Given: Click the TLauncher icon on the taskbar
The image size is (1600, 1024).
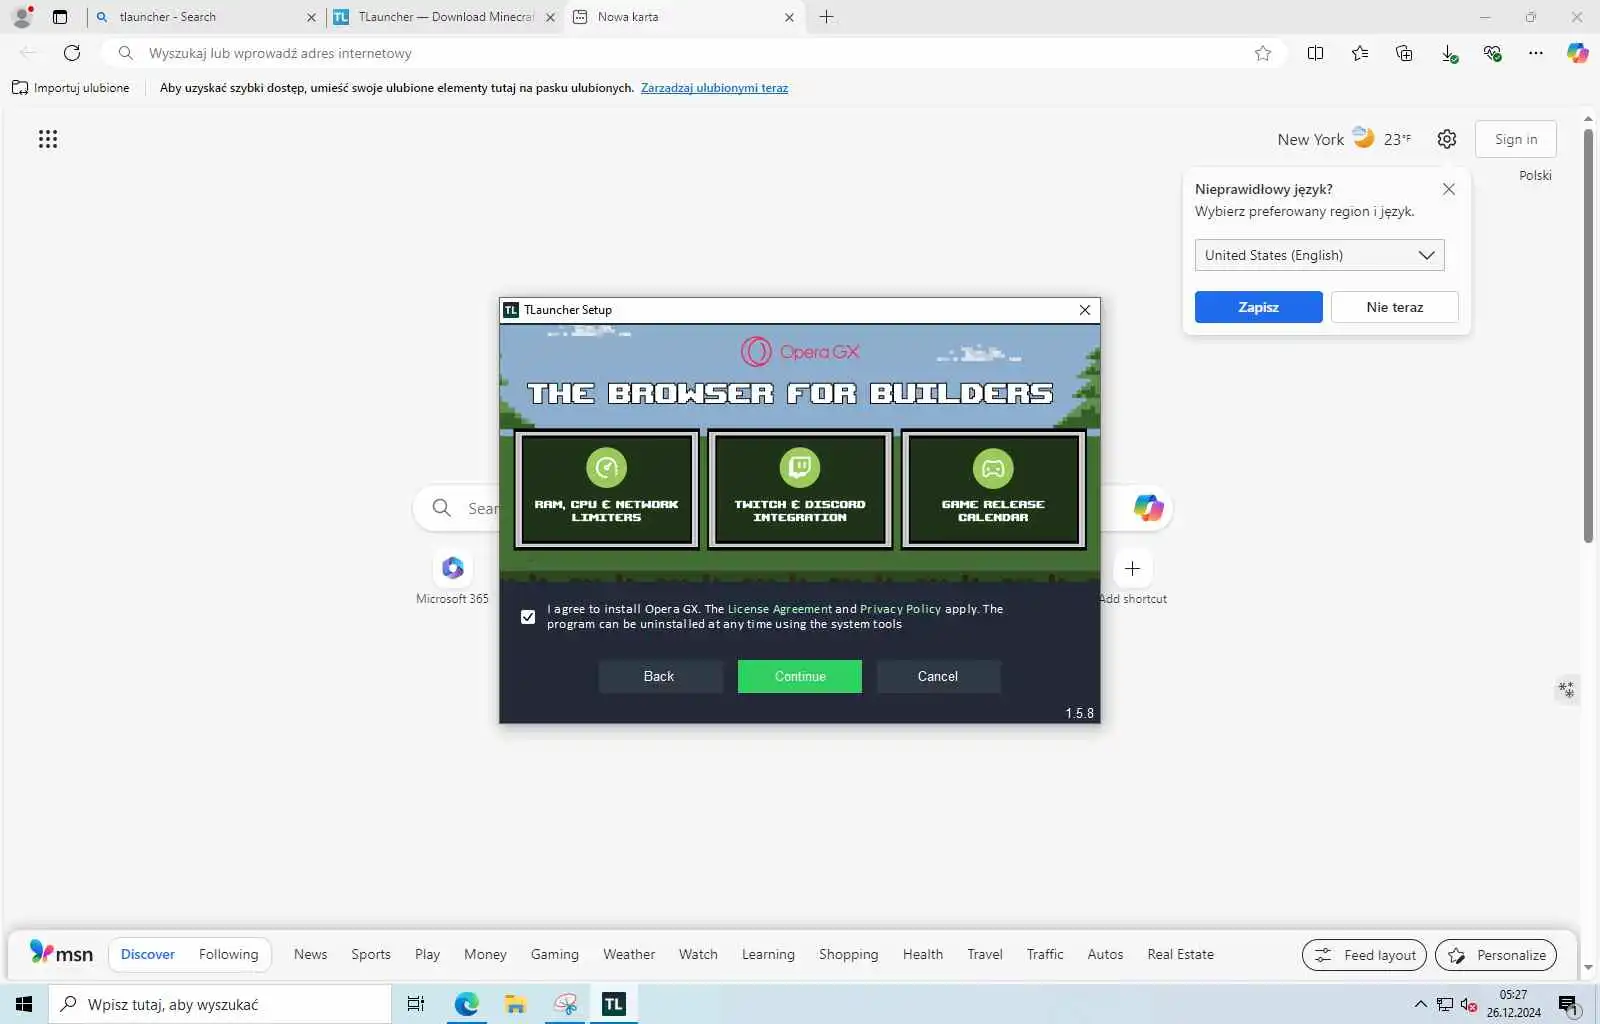Looking at the screenshot, I should [614, 1004].
